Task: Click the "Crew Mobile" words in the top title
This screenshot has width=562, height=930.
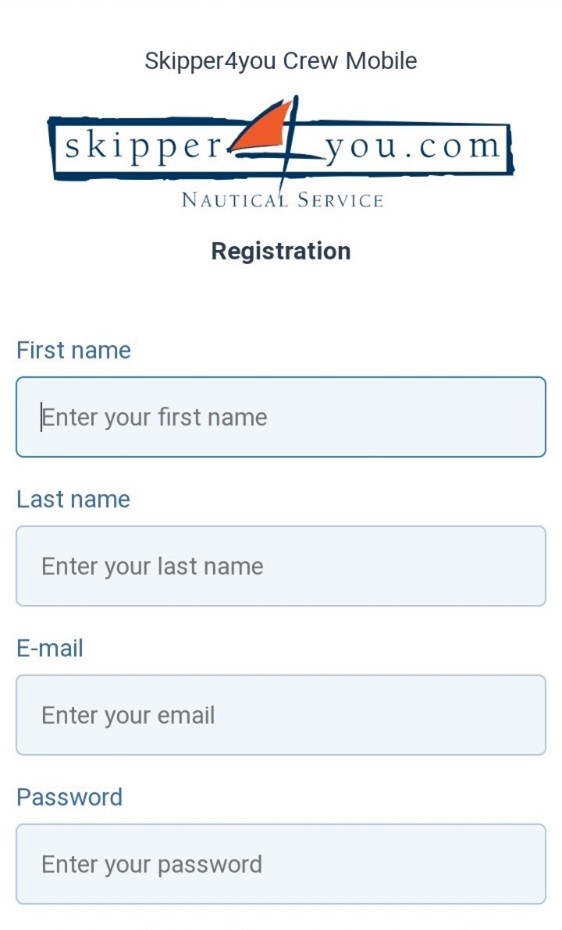Action: coord(350,60)
